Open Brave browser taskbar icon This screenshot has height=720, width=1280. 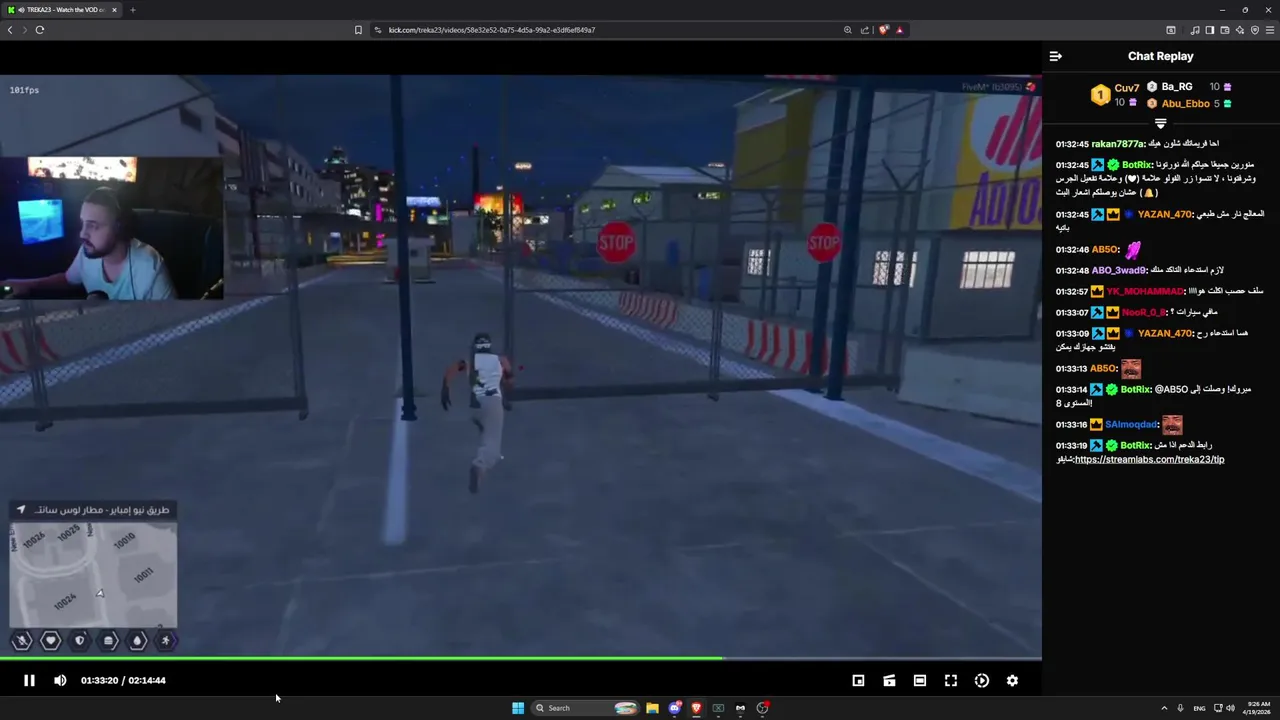coord(696,708)
